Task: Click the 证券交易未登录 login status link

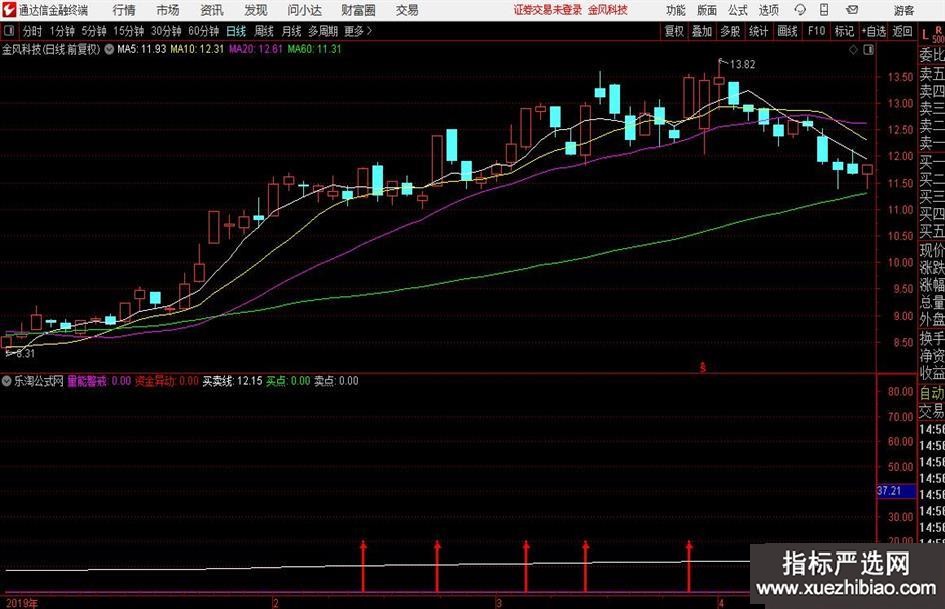Action: click(x=548, y=10)
